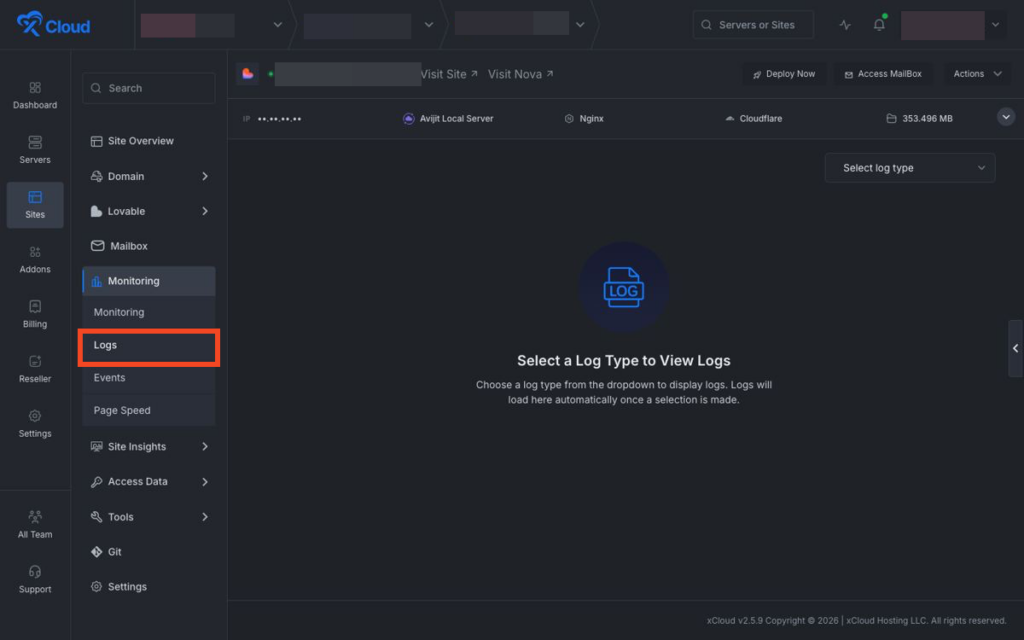This screenshot has height=640, width=1024.
Task: Click the activity pulse icon in header
Action: 845,25
